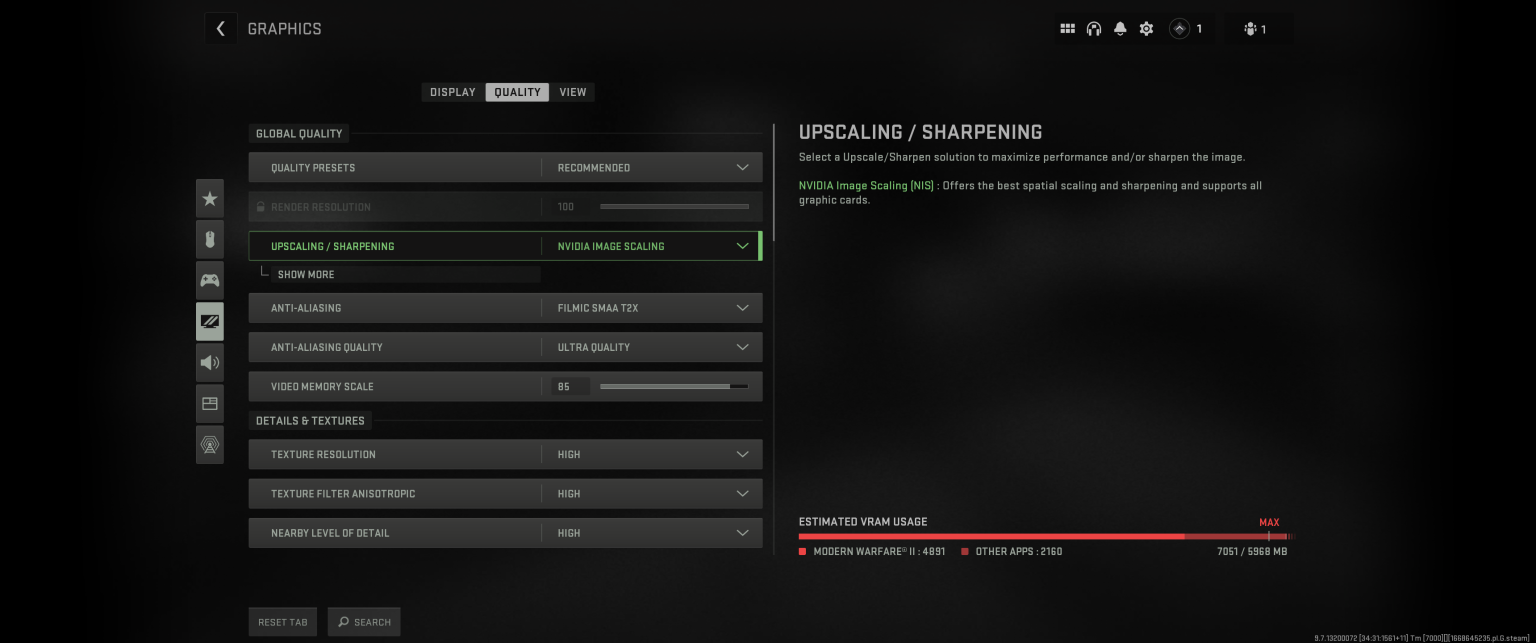Adjust the Video Memory Scale slider
The height and width of the screenshot is (643, 1536).
click(674, 385)
